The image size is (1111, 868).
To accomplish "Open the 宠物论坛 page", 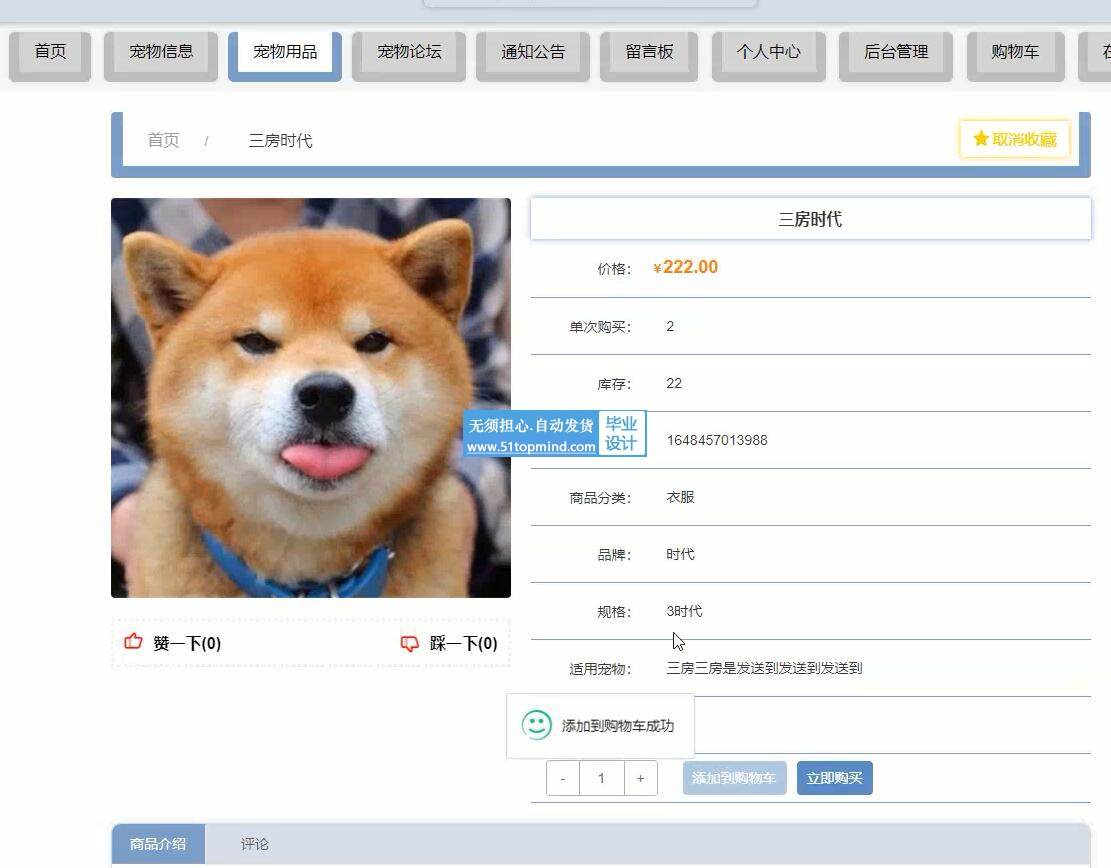I will click(409, 52).
